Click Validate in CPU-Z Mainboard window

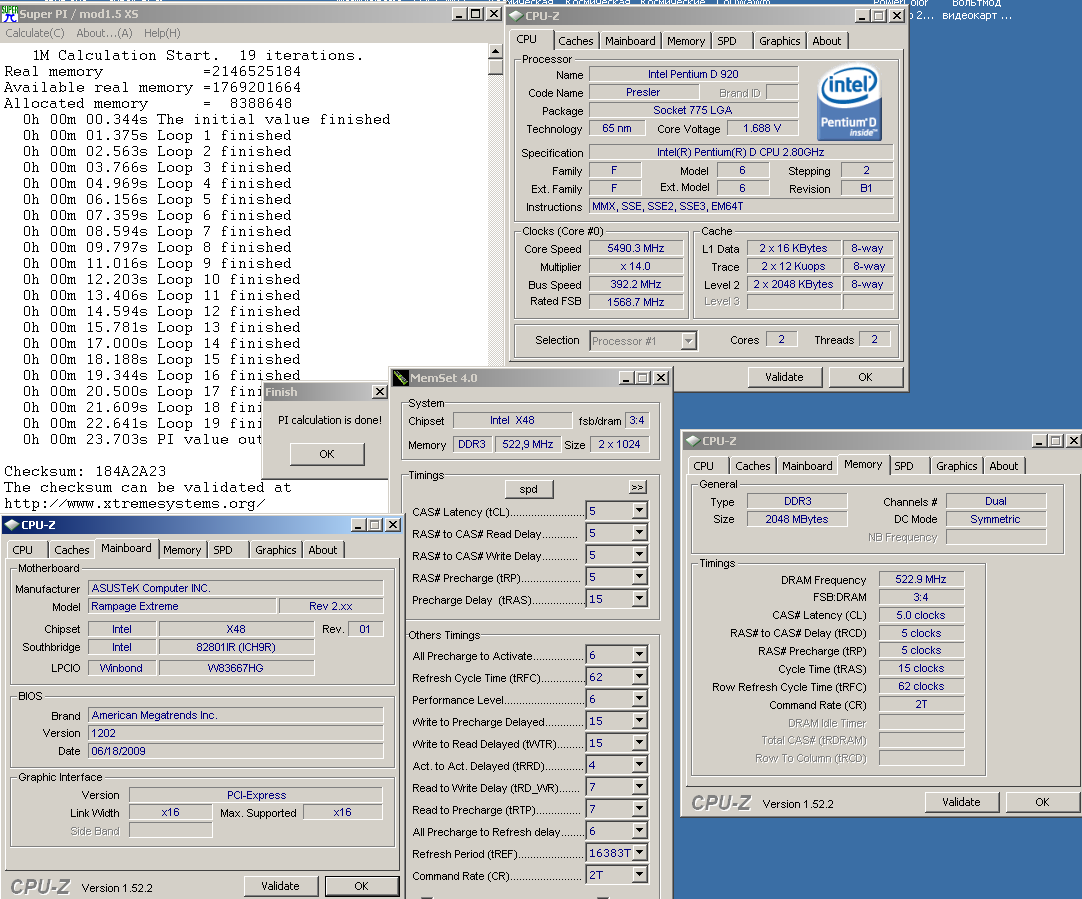coord(280,886)
